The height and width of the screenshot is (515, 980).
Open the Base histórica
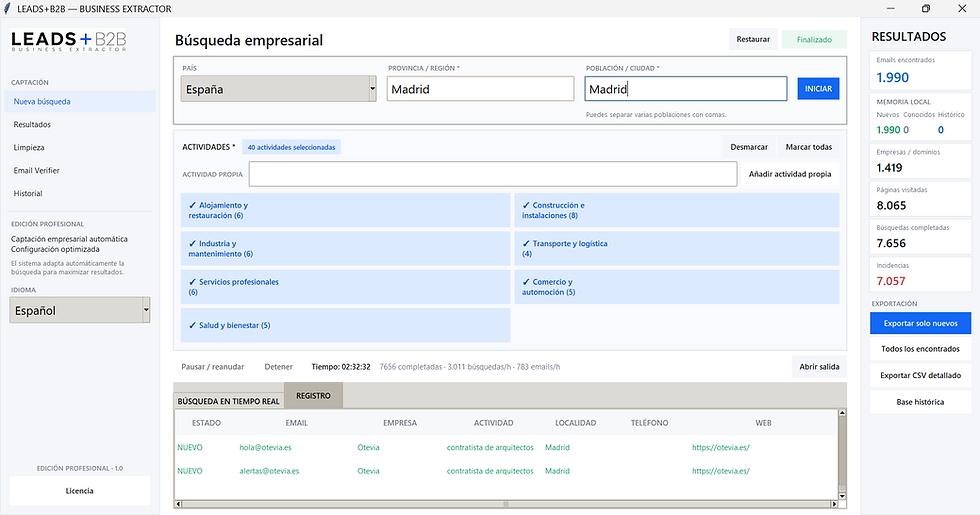tap(921, 402)
